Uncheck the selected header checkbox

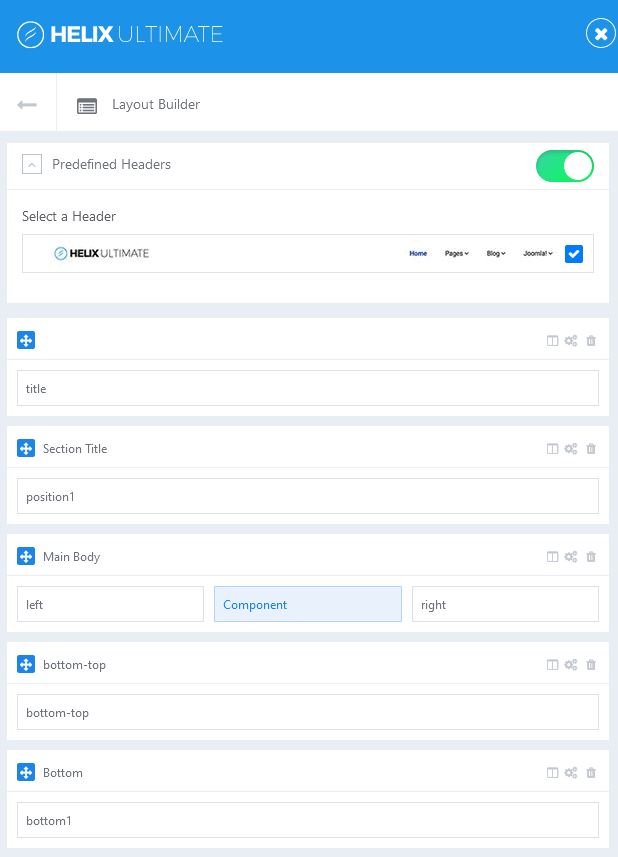click(574, 254)
